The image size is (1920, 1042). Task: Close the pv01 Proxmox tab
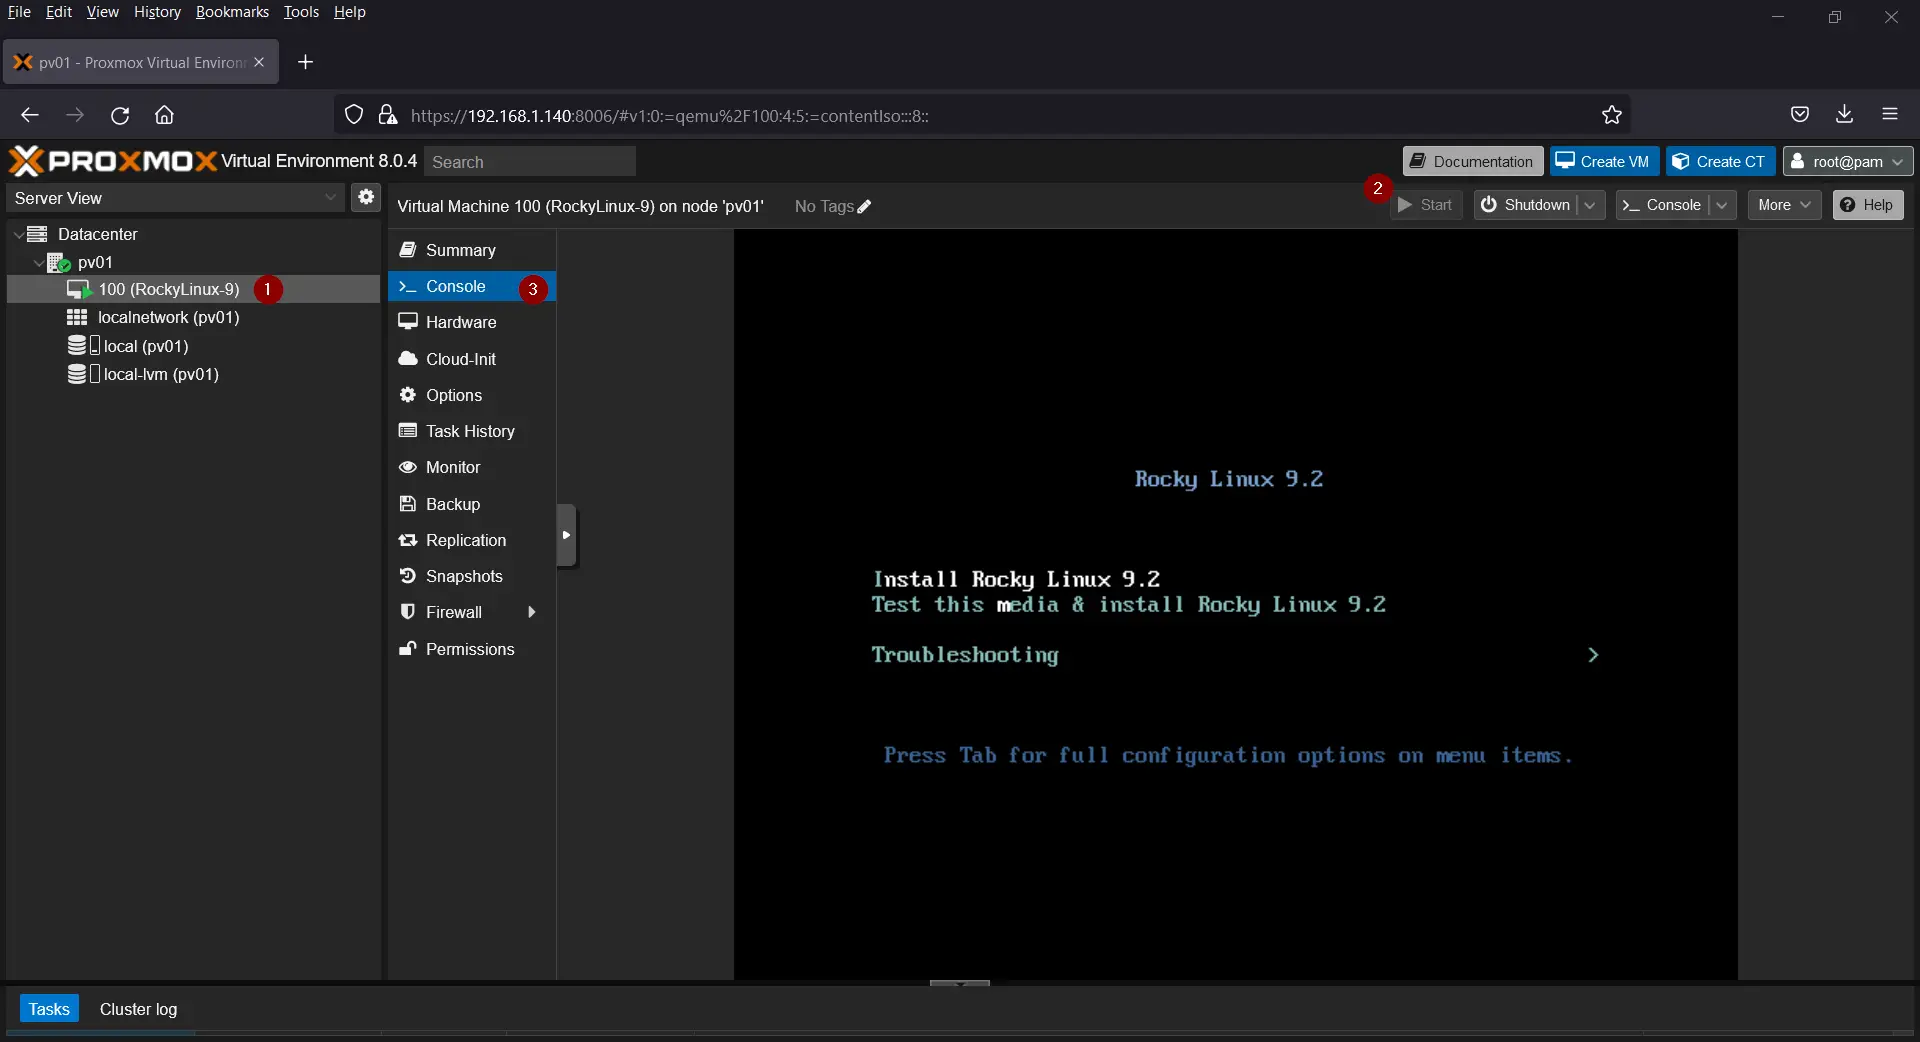pos(259,62)
